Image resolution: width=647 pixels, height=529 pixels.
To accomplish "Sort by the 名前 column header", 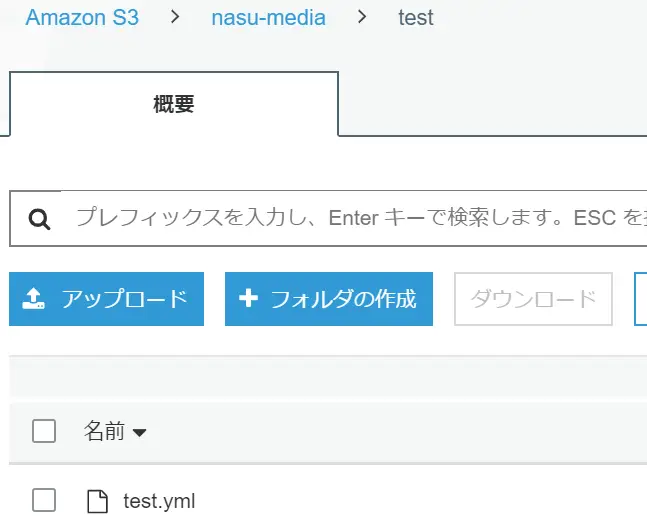I will click(x=104, y=431).
